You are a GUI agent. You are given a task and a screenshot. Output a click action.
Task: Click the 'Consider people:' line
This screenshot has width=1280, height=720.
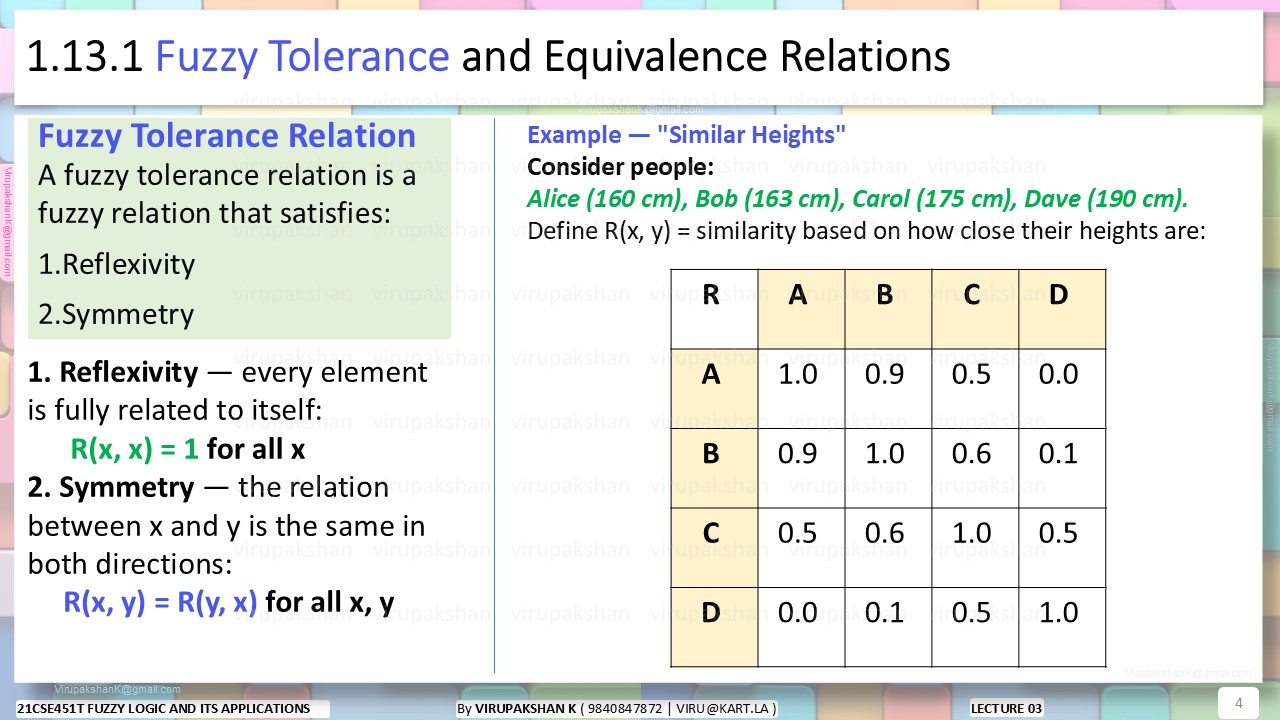pyautogui.click(x=621, y=166)
